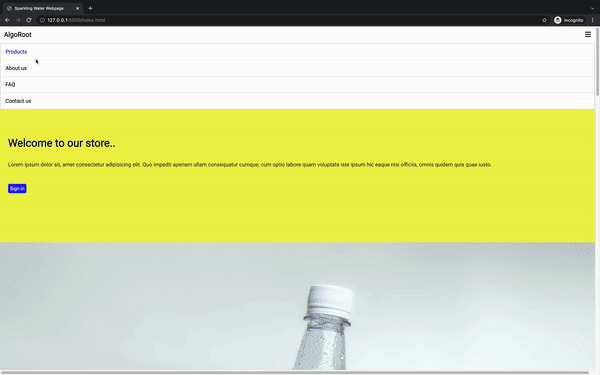Open Chrome three-dot menu
Image resolution: width=600 pixels, height=375 pixels.
point(592,20)
